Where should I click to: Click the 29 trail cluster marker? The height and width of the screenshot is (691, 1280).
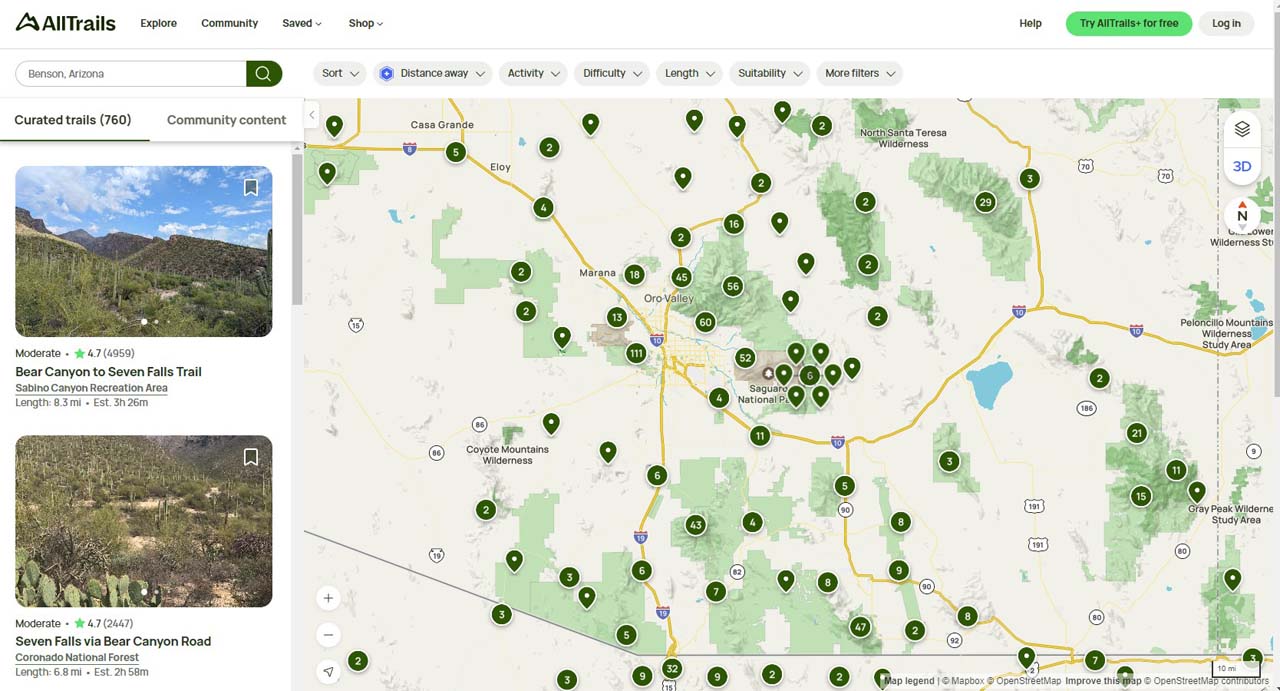coord(985,203)
